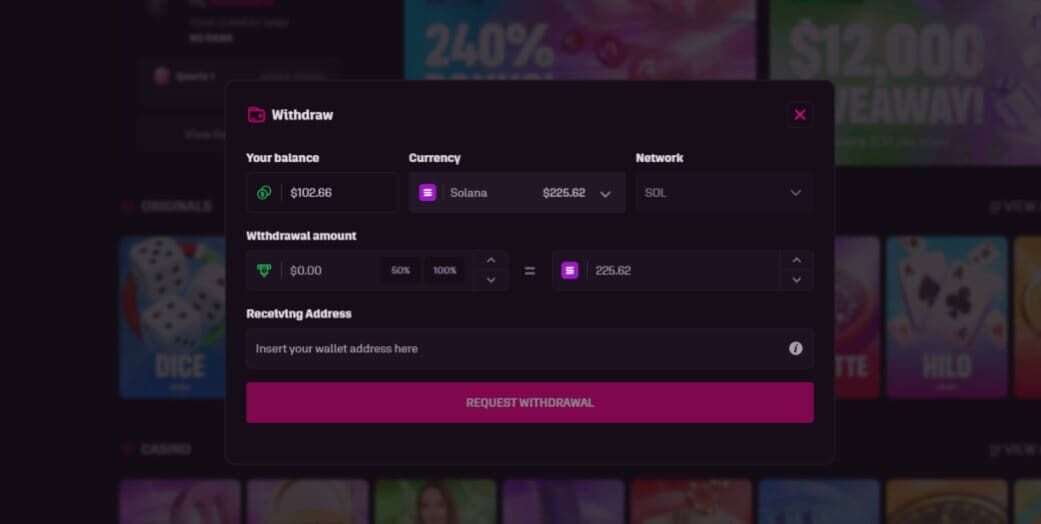Click the green coin icon in Your balance
This screenshot has height=524, width=1041.
264,193
